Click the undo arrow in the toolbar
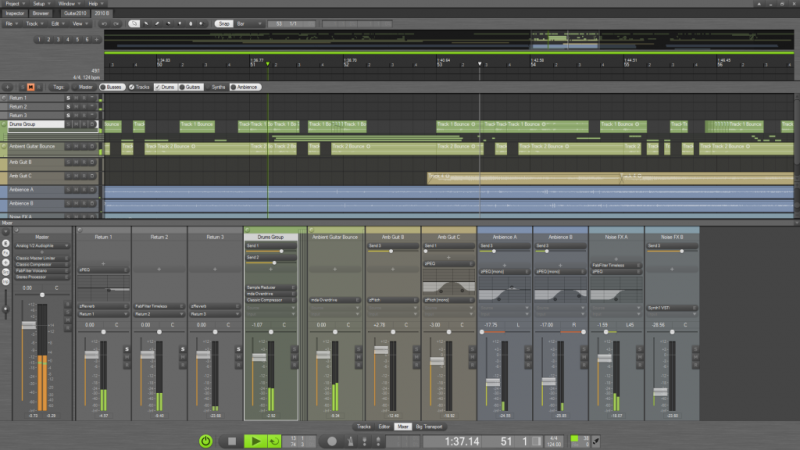800x450 pixels. click(x=104, y=23)
